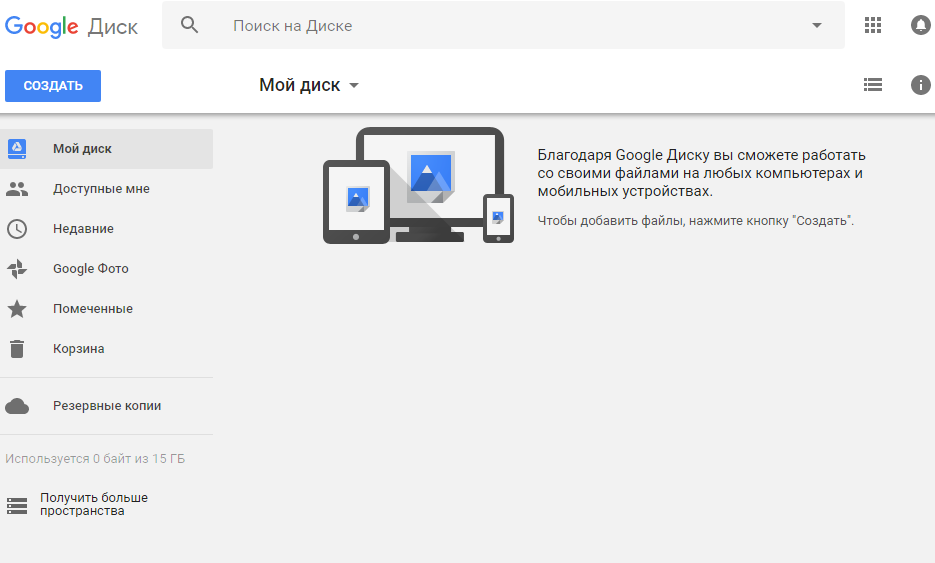Click the pinwheel Google Фото icon
935x563 pixels.
pos(17,269)
